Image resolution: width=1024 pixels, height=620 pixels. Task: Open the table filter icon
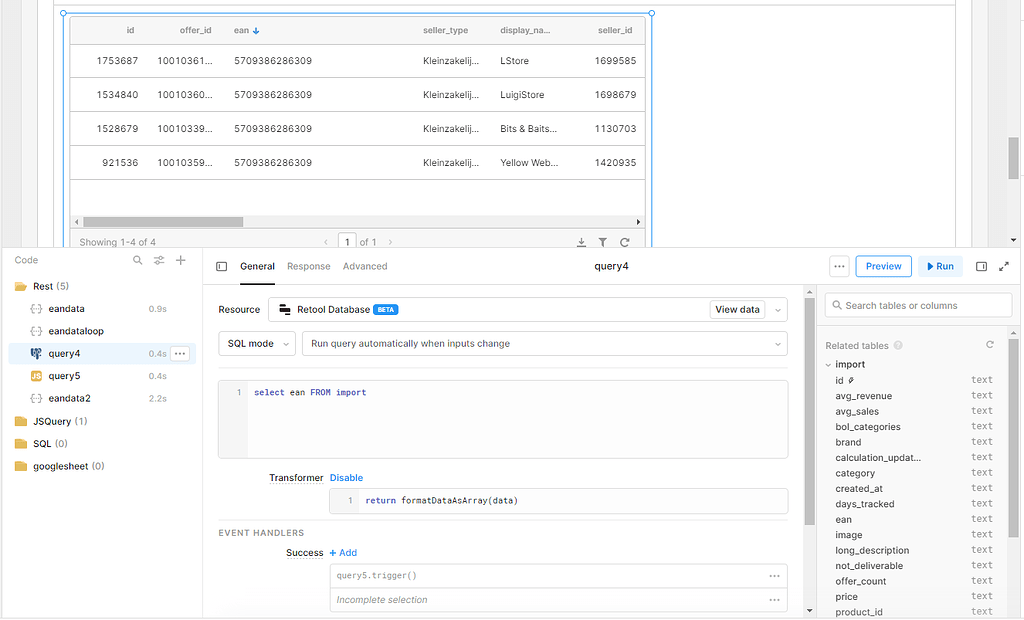[x=603, y=242]
